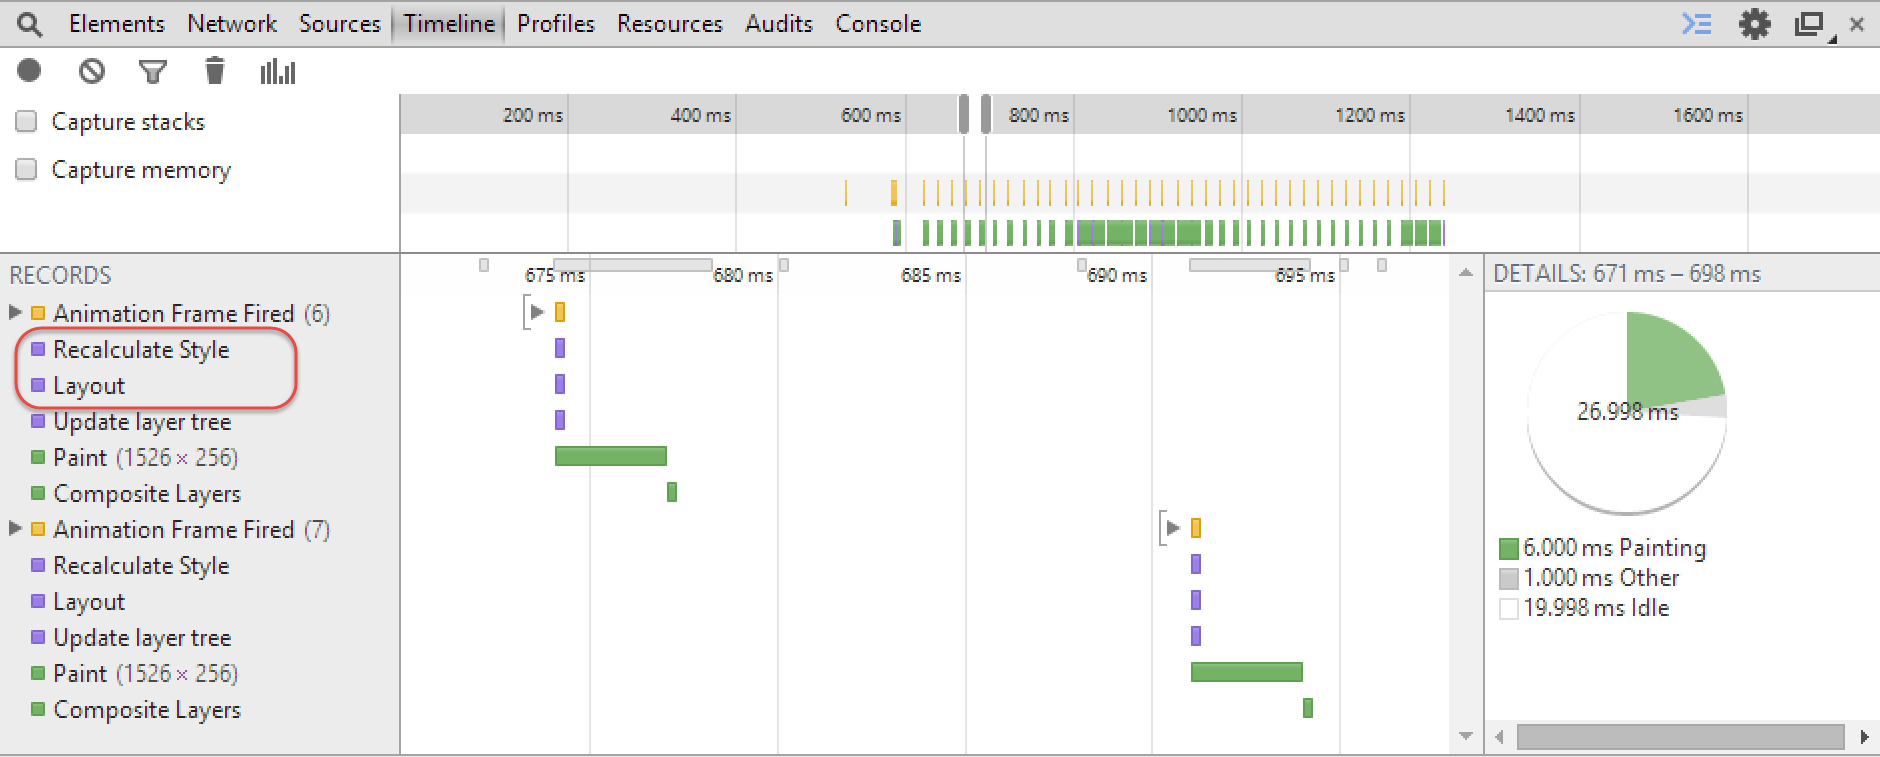Click the first orange Animation Frame bar

(x=560, y=312)
